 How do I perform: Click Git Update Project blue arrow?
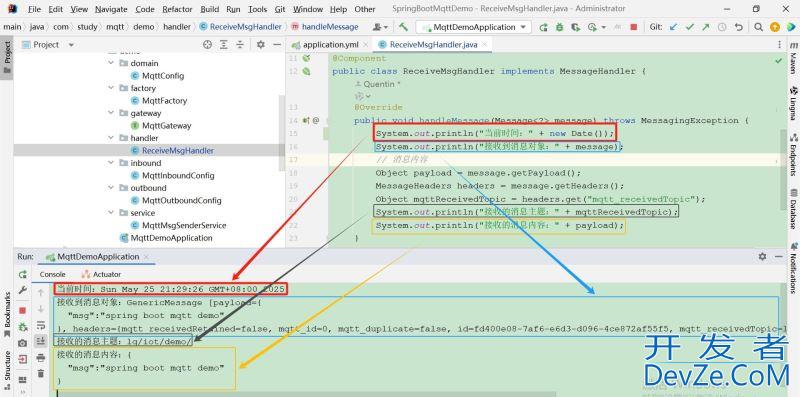click(x=673, y=27)
